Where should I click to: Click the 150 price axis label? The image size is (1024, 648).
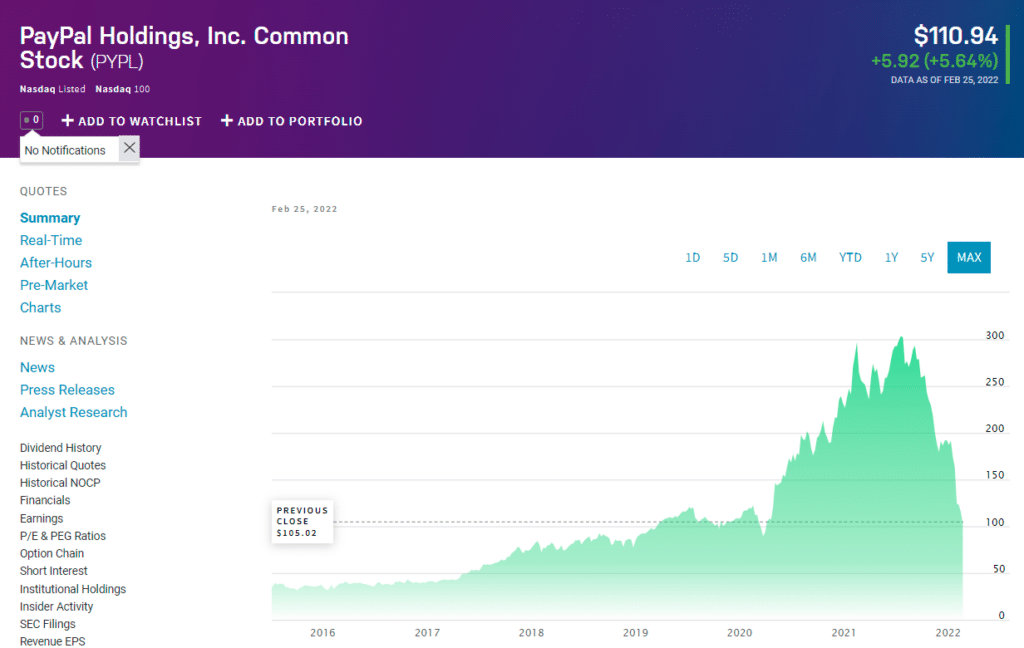[995, 475]
